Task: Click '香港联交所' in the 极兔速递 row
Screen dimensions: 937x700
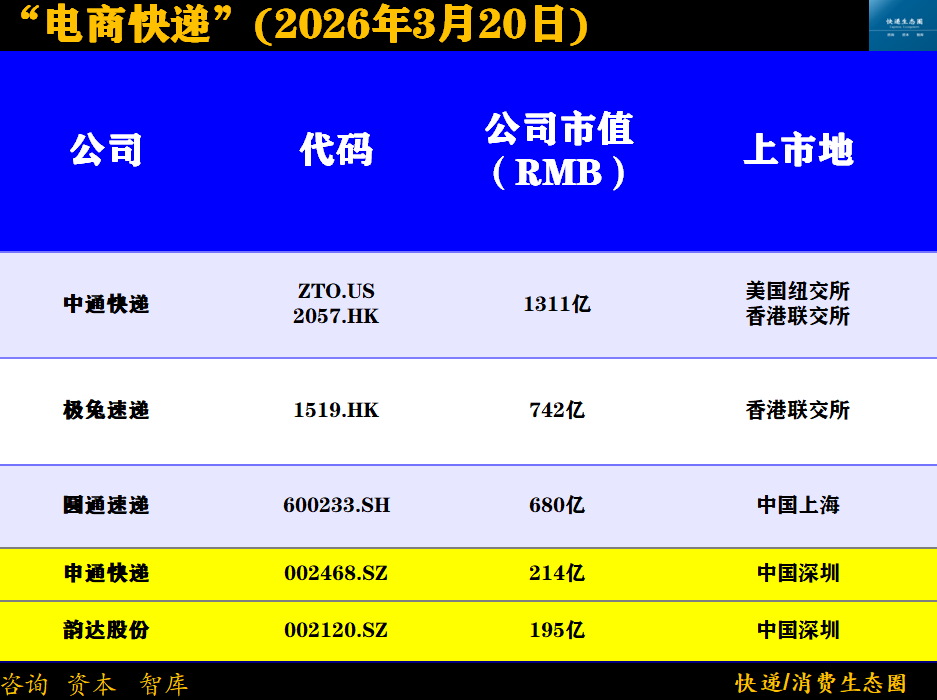Action: 798,410
